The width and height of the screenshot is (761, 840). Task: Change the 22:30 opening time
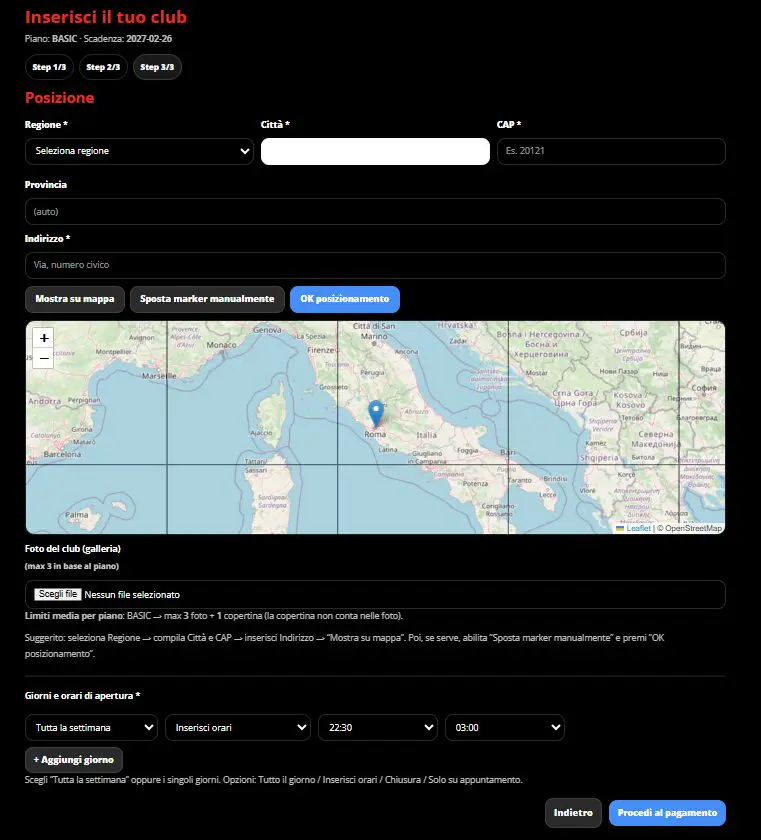[x=377, y=727]
